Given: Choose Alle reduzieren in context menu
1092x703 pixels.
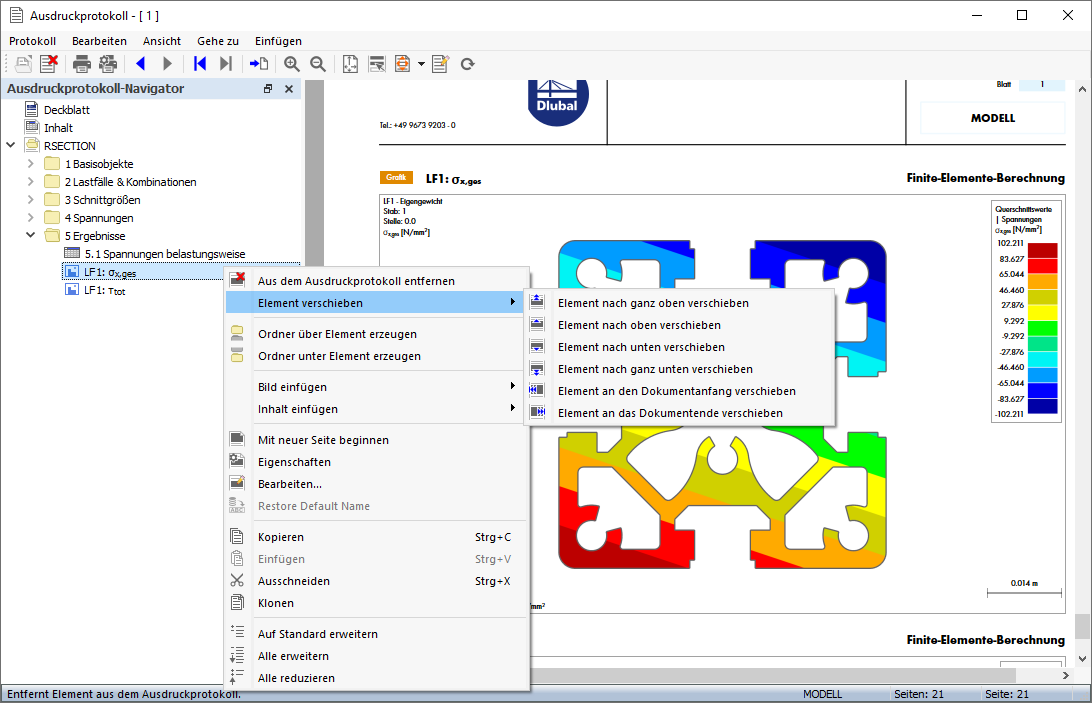Looking at the screenshot, I should tap(376, 678).
